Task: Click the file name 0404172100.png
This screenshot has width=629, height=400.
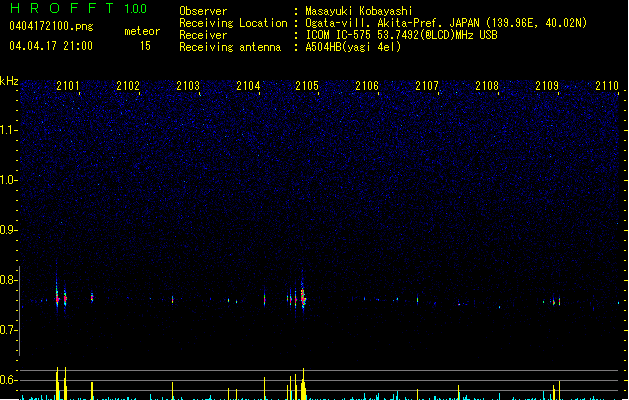Action: 51,26
